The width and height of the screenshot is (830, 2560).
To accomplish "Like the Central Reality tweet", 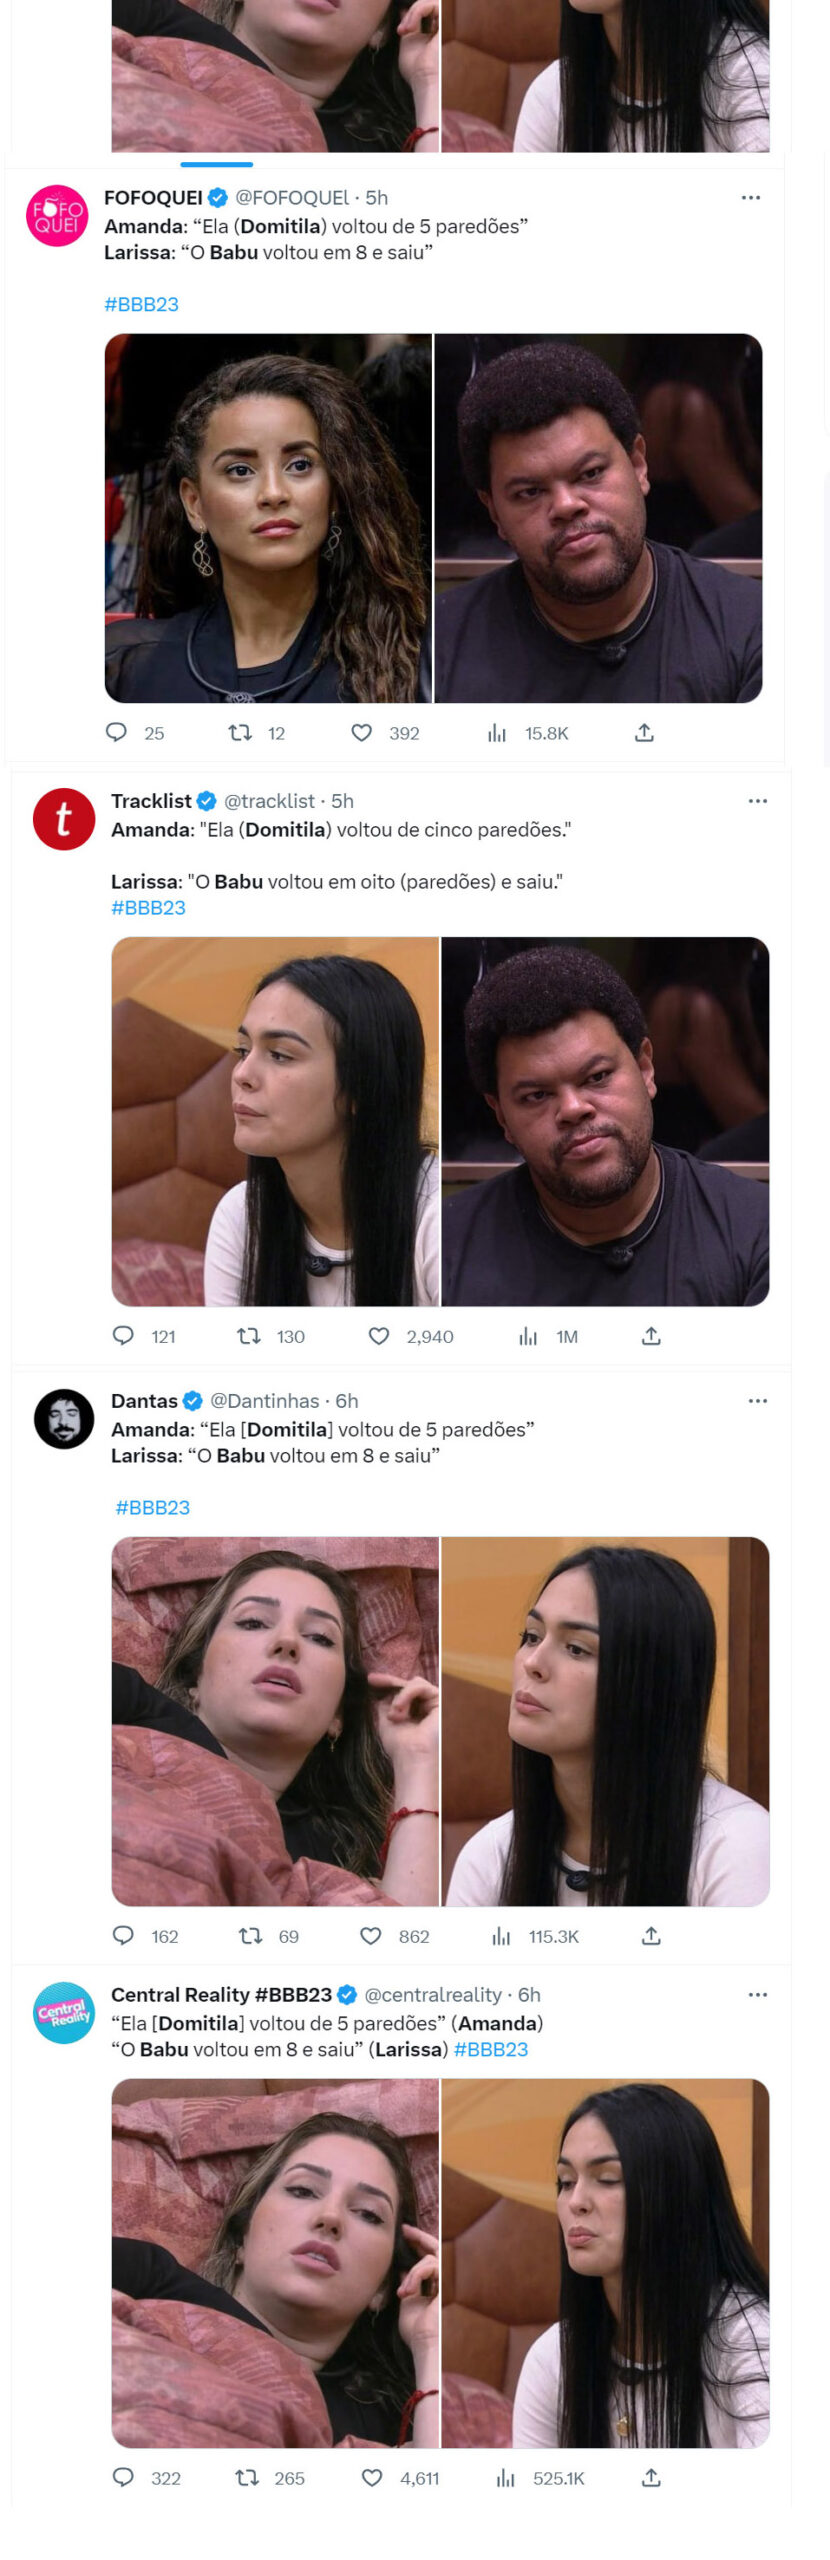I will tap(372, 2477).
